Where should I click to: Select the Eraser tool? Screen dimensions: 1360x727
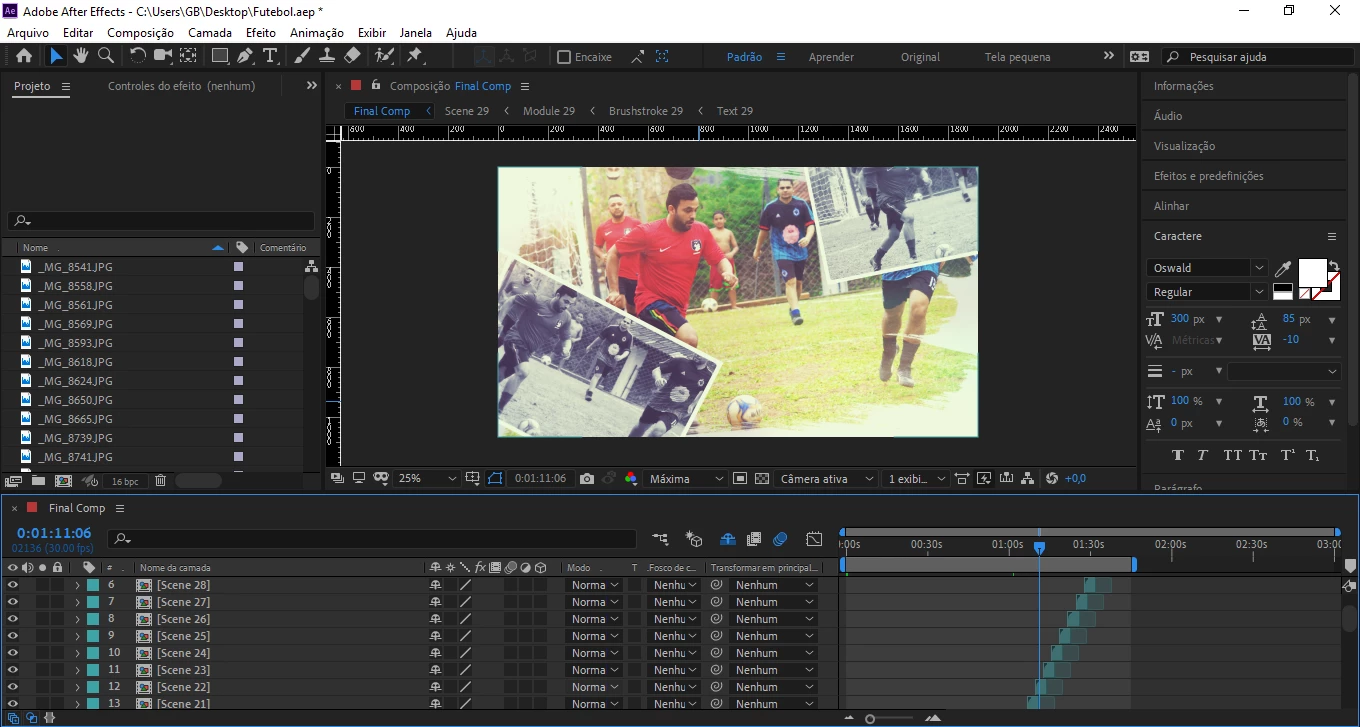pos(352,56)
